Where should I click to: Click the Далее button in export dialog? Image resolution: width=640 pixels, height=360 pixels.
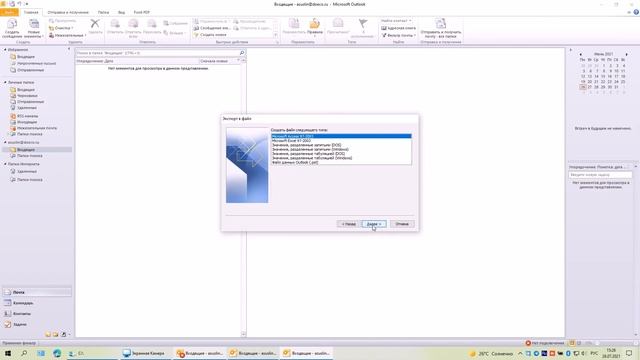tap(373, 224)
